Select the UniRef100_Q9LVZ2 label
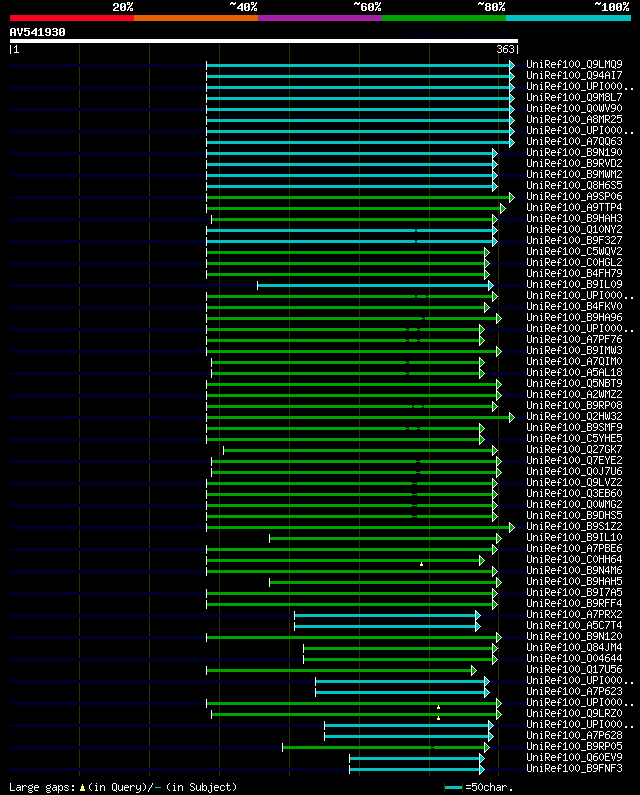640x795 pixels. [574, 482]
